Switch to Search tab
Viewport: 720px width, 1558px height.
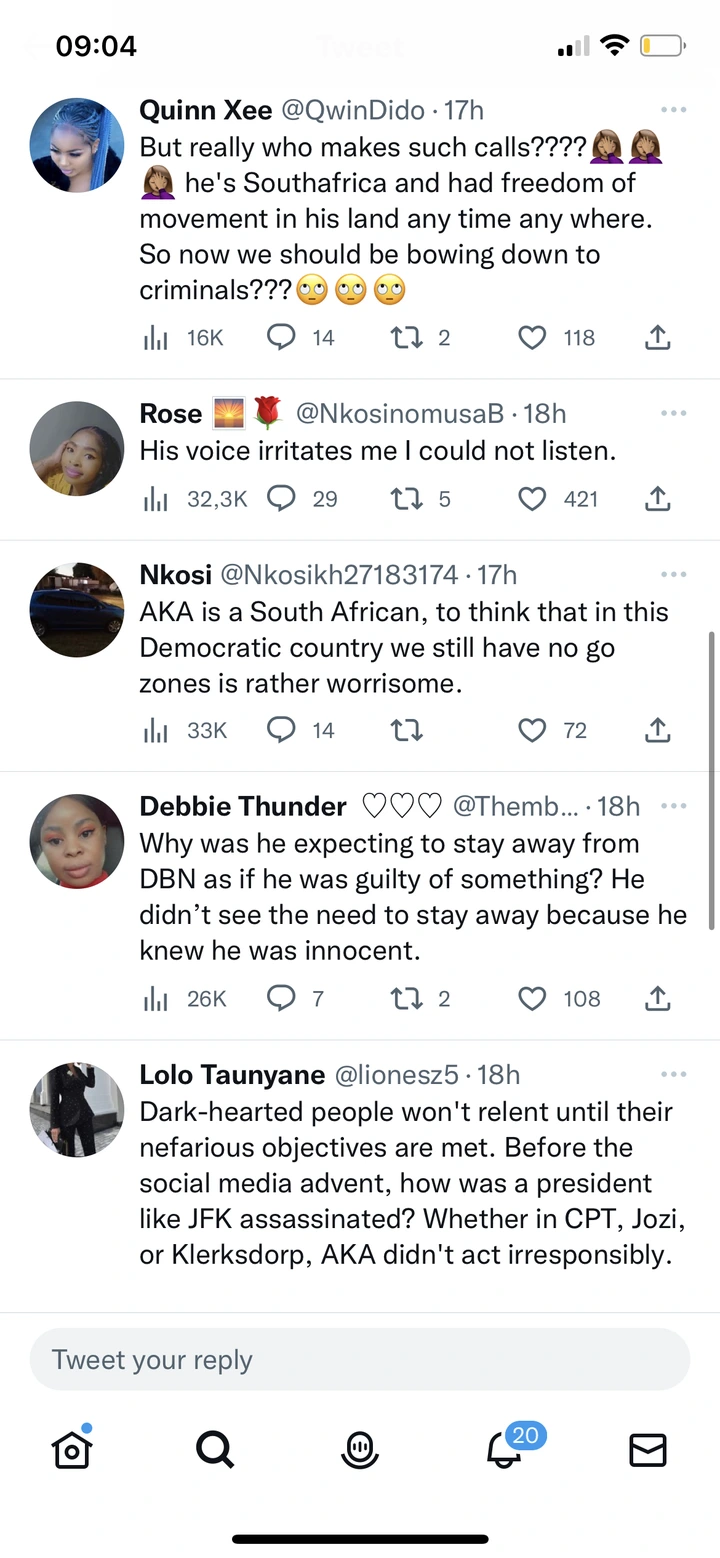coord(215,1449)
